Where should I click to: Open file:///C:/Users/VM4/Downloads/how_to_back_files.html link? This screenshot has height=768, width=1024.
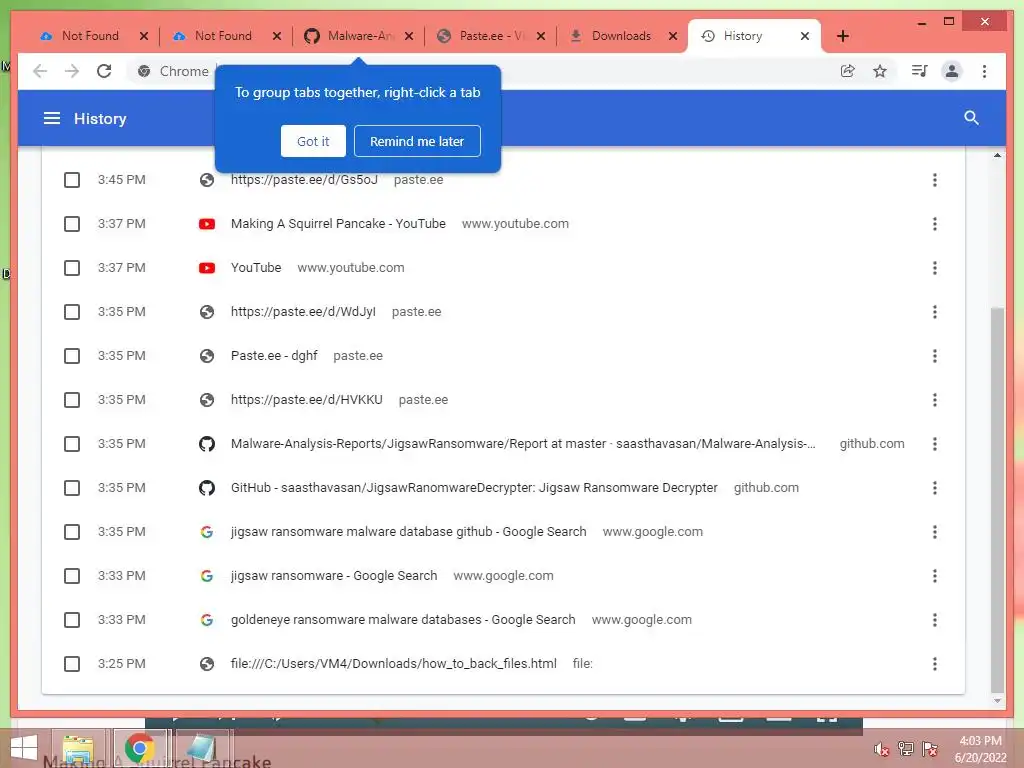click(394, 664)
